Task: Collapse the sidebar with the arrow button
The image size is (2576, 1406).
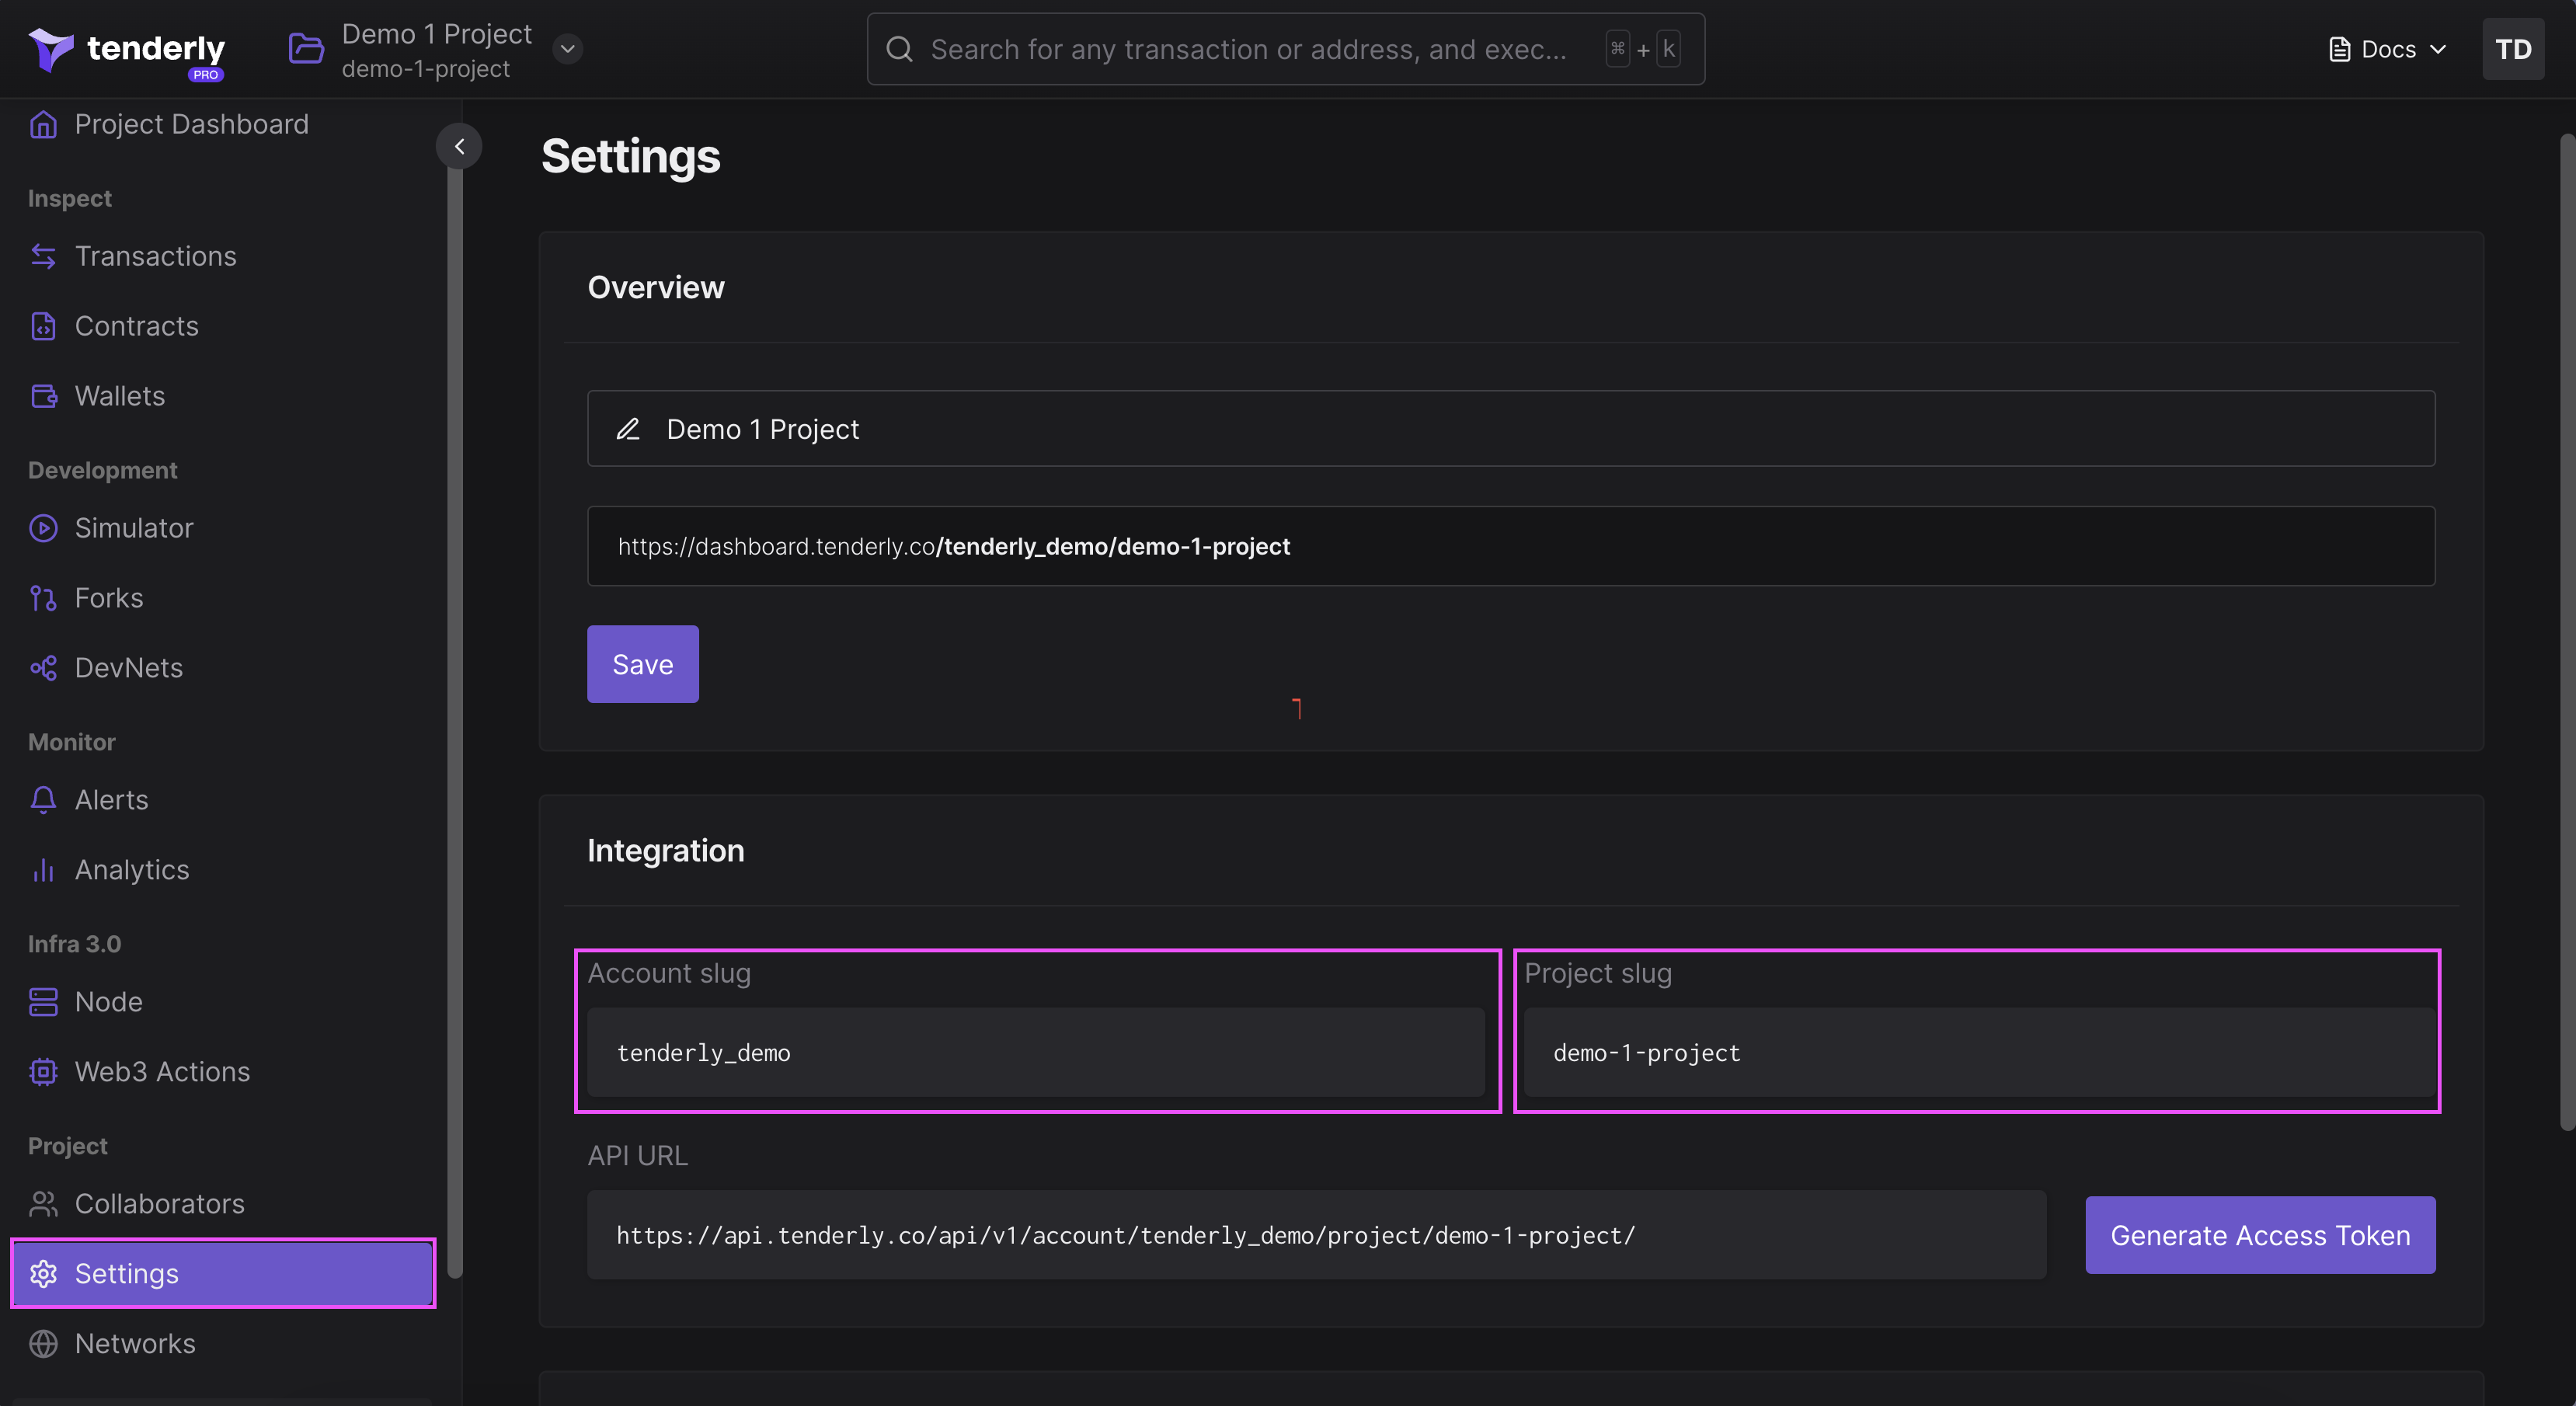Action: coord(459,146)
